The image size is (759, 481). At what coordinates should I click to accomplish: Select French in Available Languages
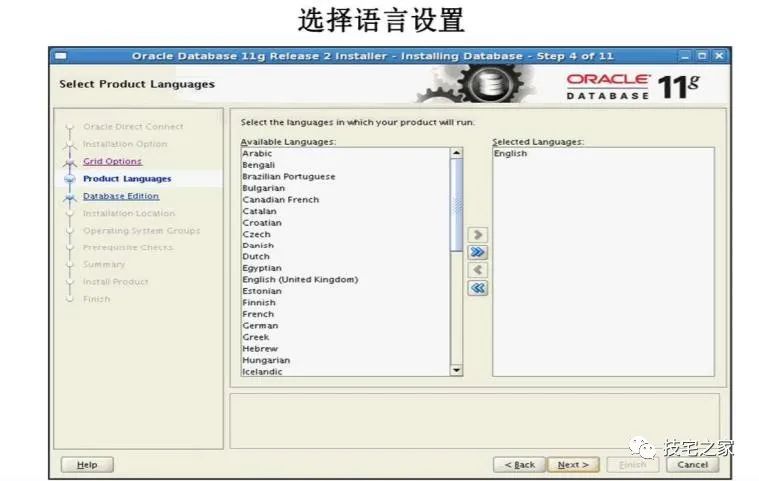pos(346,315)
